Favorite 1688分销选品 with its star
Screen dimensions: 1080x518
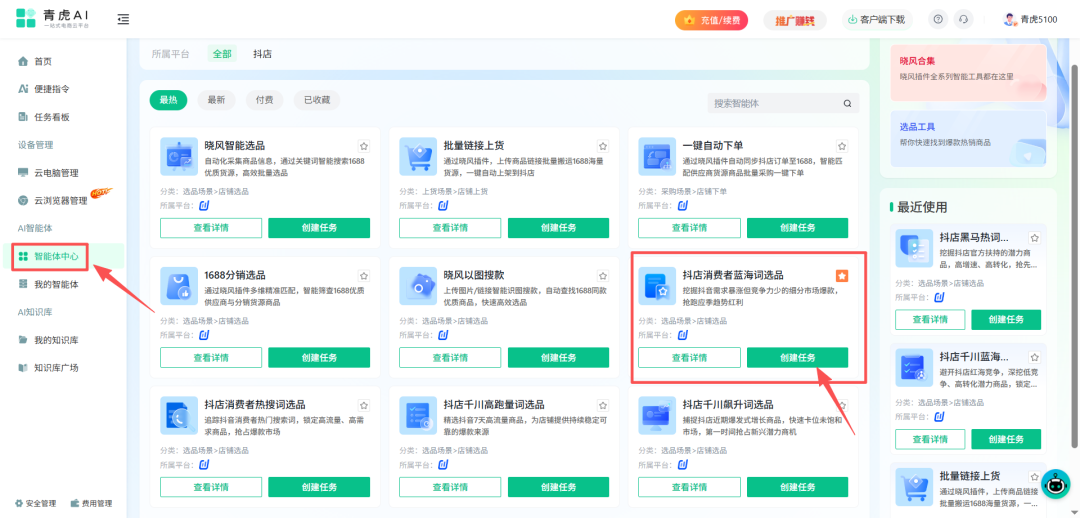point(364,276)
